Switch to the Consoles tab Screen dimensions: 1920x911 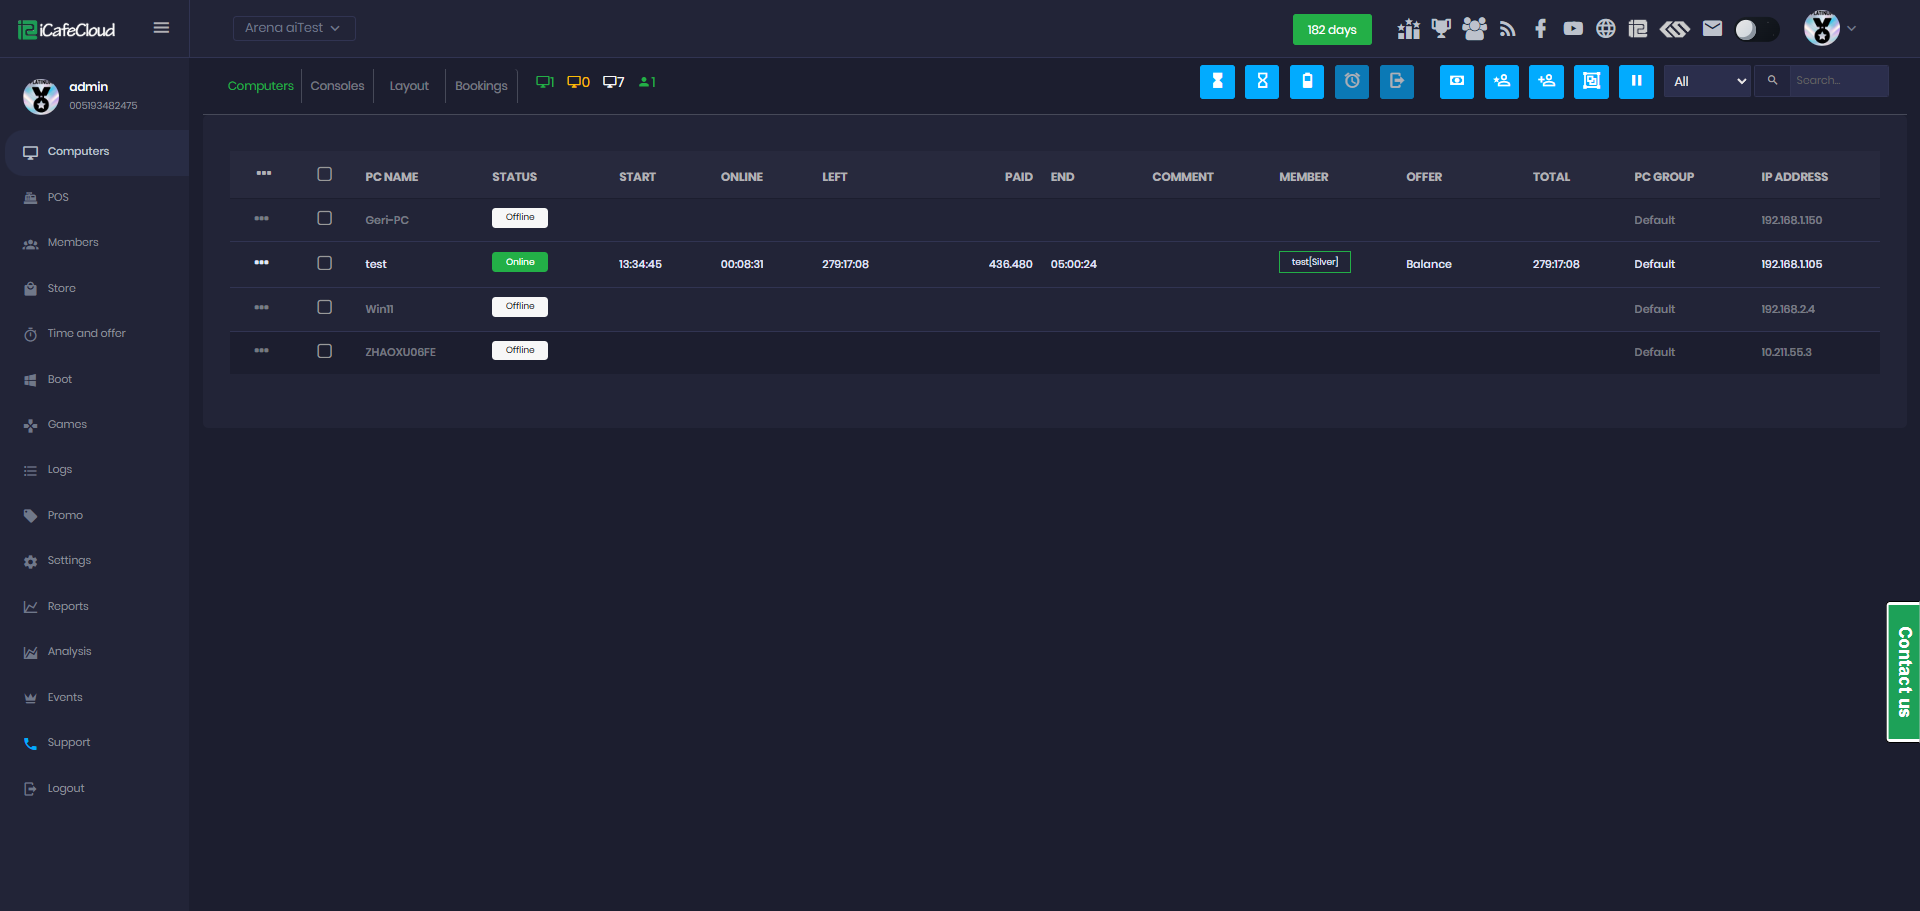point(337,86)
